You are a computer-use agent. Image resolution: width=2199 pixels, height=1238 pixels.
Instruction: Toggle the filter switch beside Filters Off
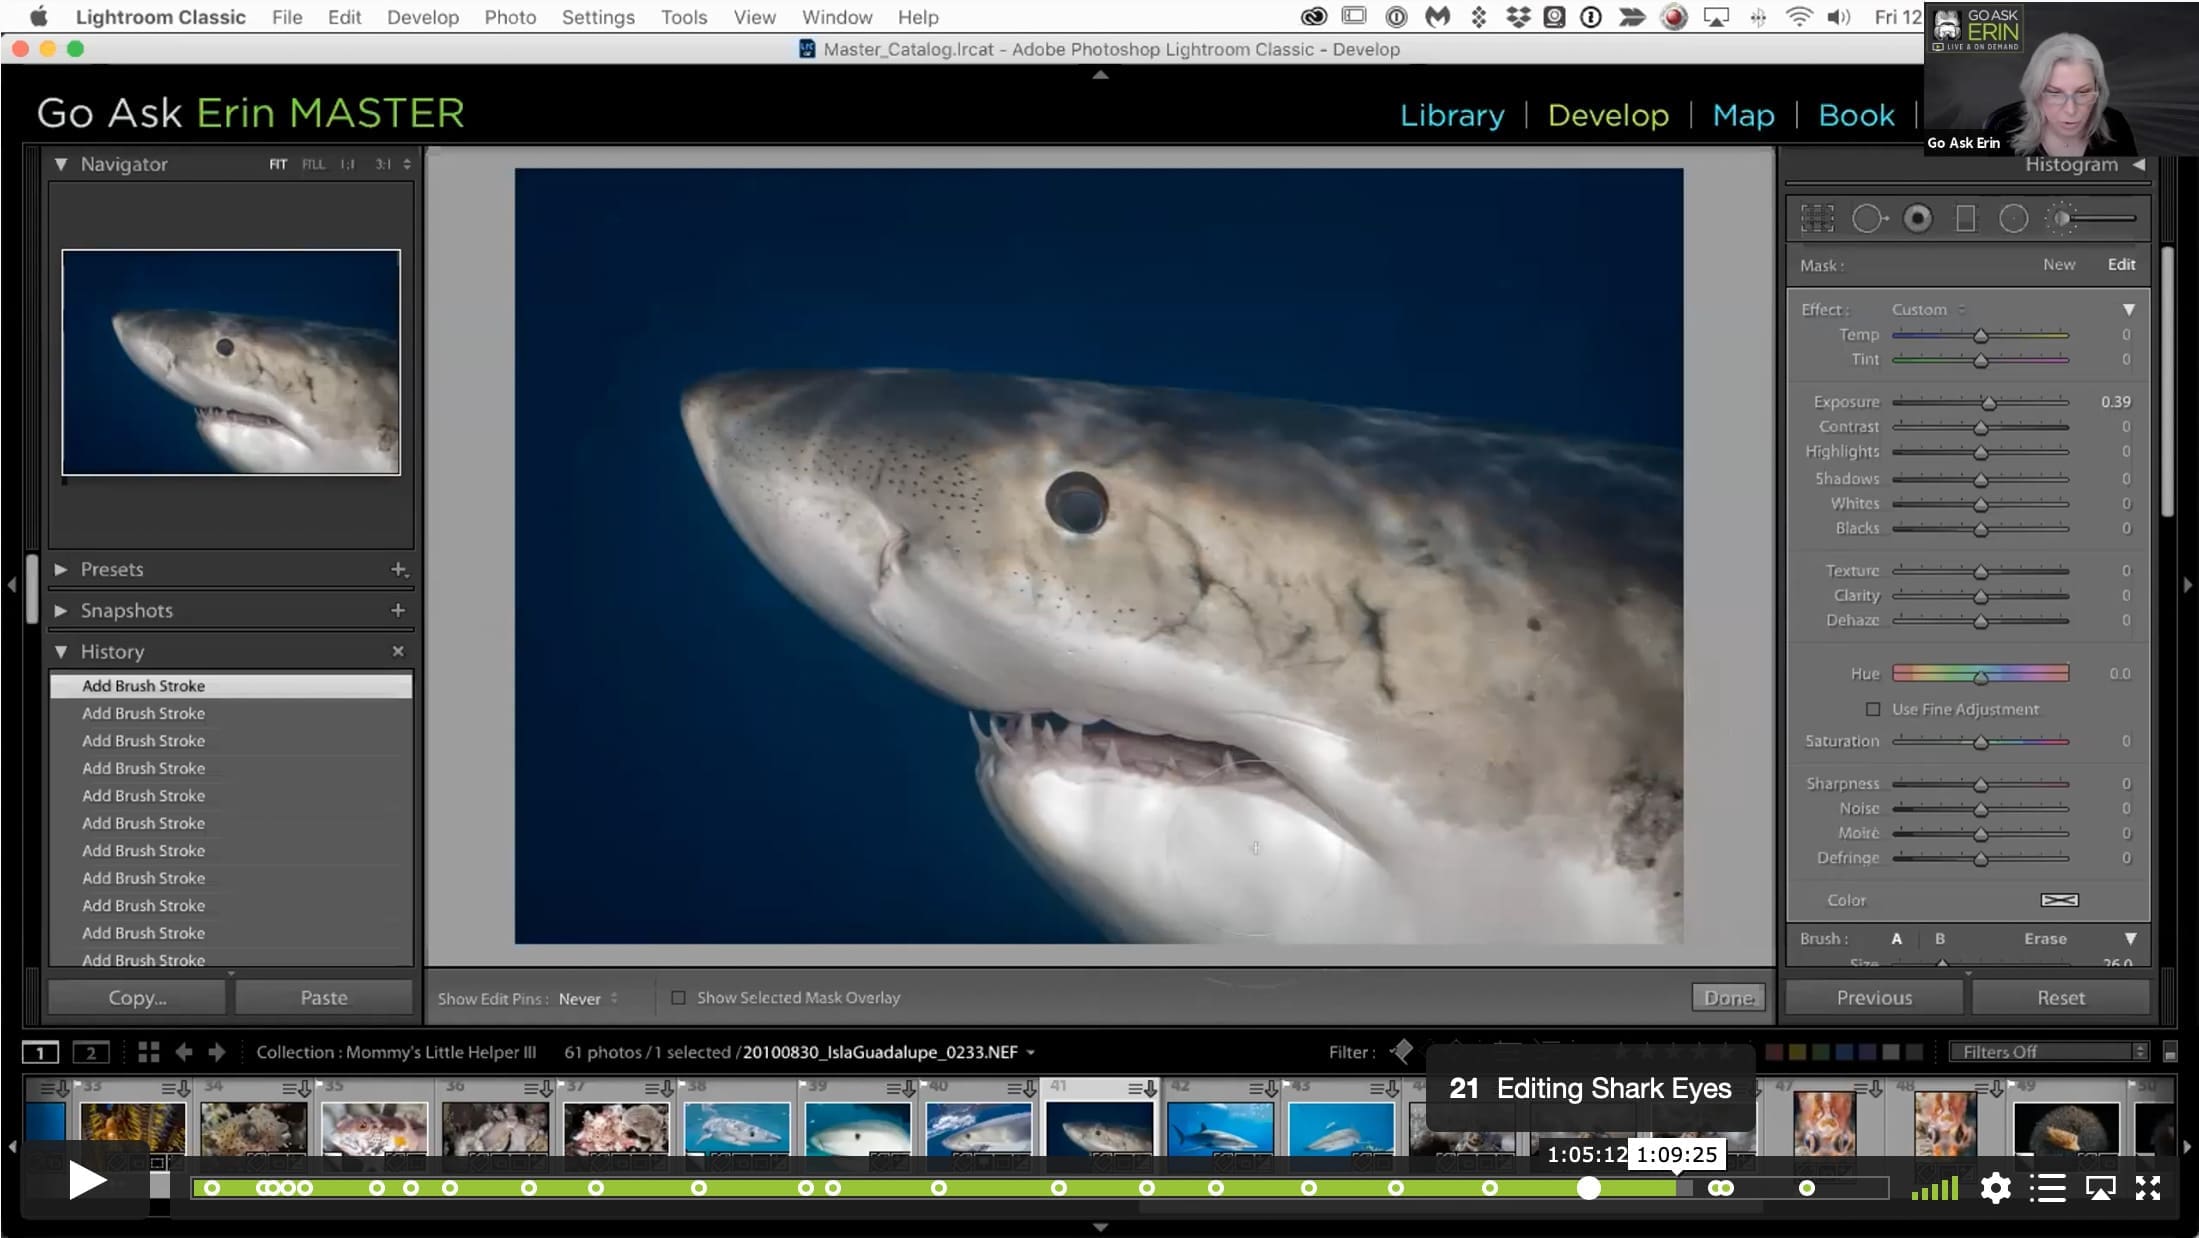(2170, 1052)
